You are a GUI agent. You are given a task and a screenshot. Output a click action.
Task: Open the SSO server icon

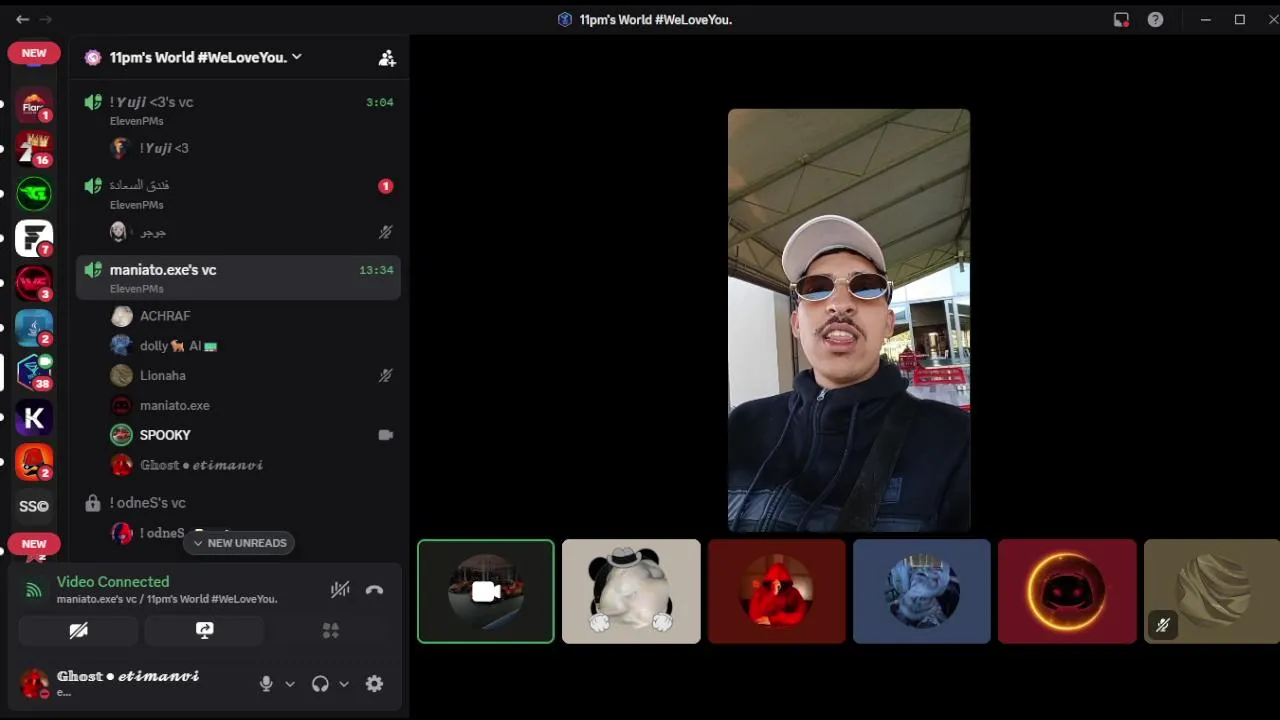coord(34,506)
